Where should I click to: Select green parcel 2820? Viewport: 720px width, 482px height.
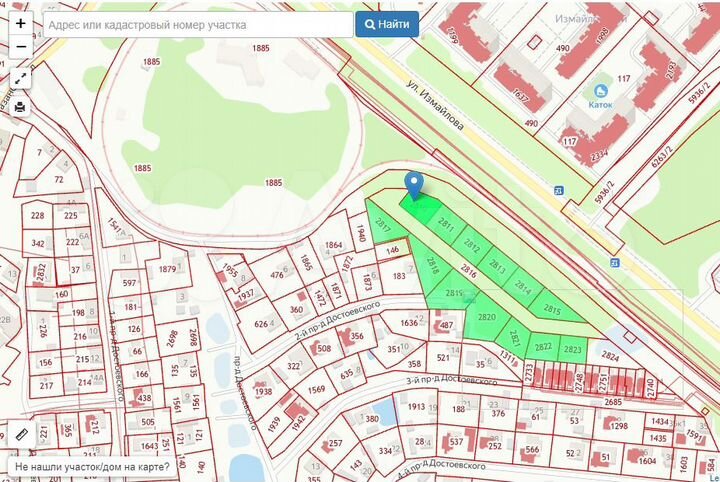pyautogui.click(x=487, y=317)
